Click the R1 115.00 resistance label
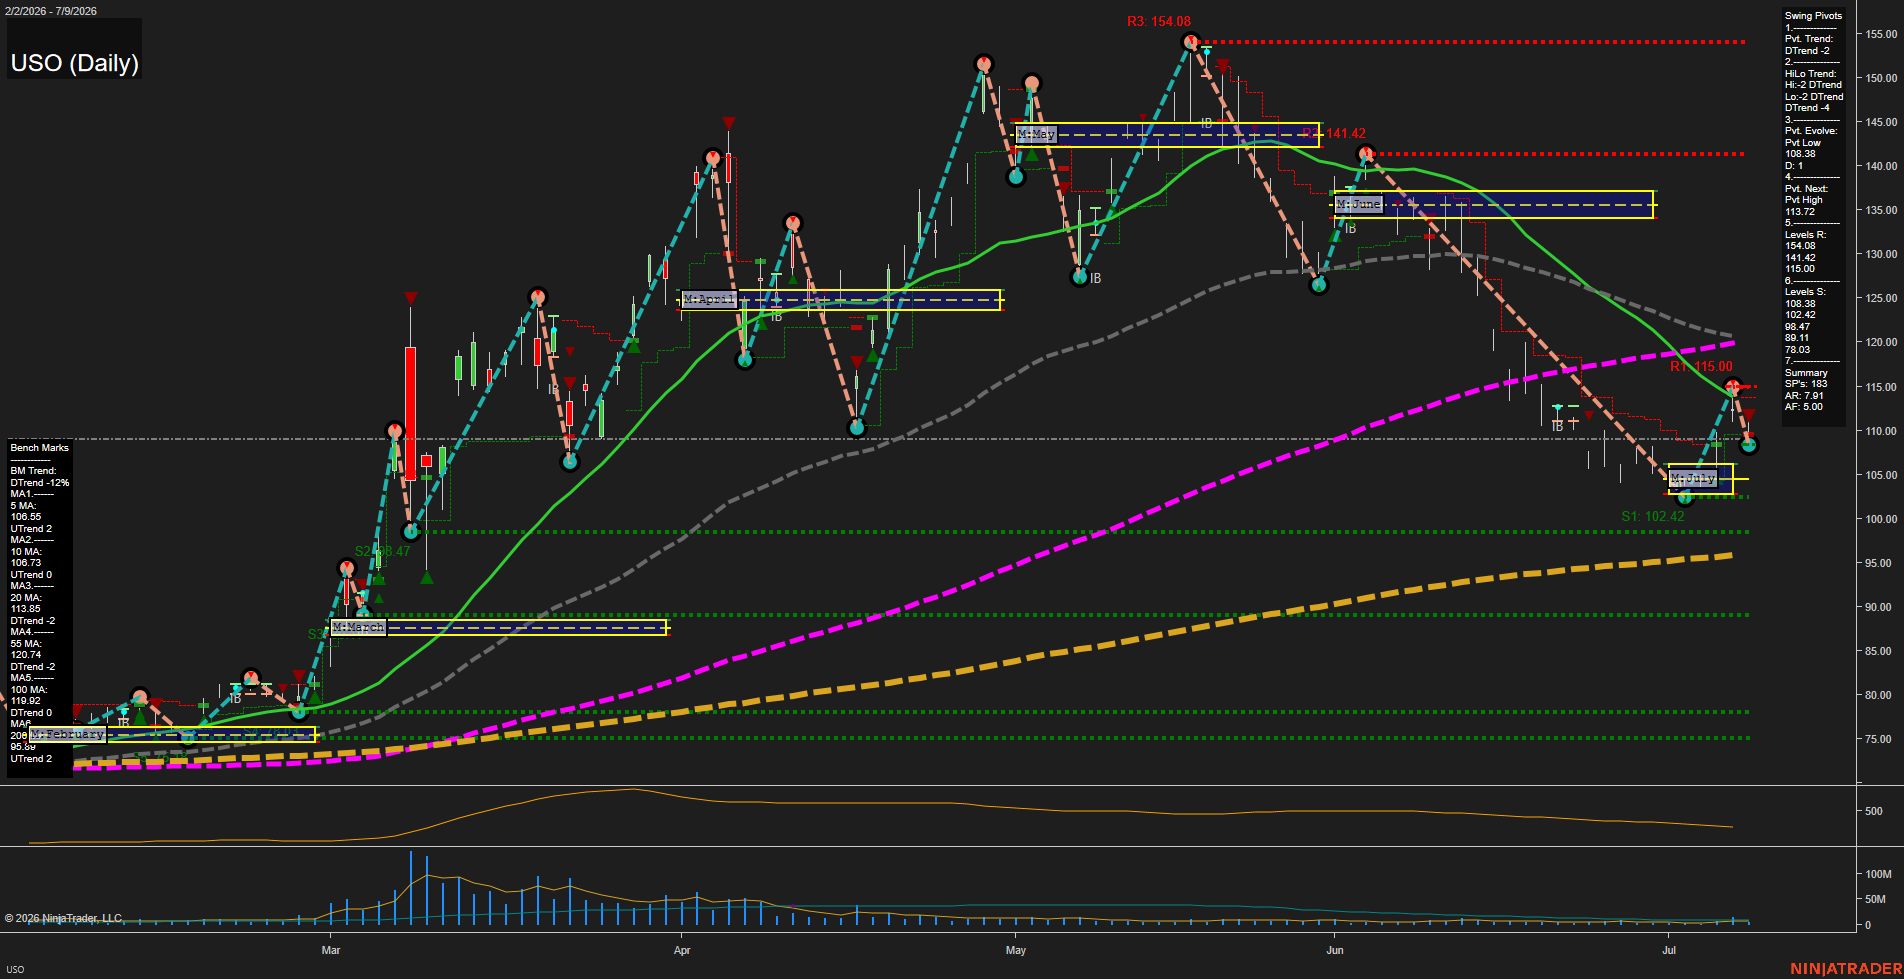This screenshot has width=1904, height=979. pyautogui.click(x=1701, y=367)
